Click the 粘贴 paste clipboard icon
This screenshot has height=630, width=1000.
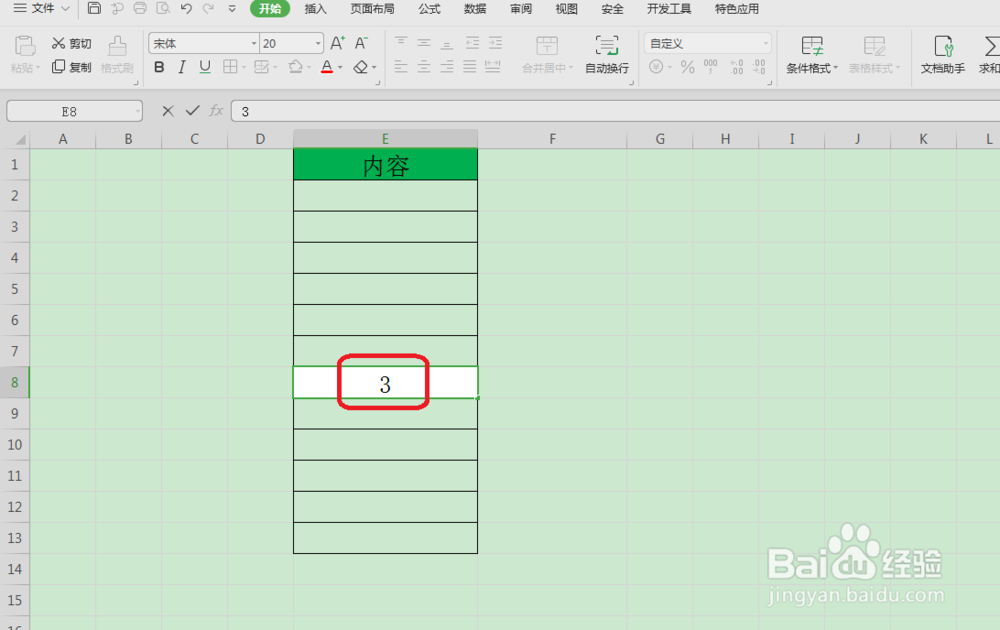click(x=25, y=46)
